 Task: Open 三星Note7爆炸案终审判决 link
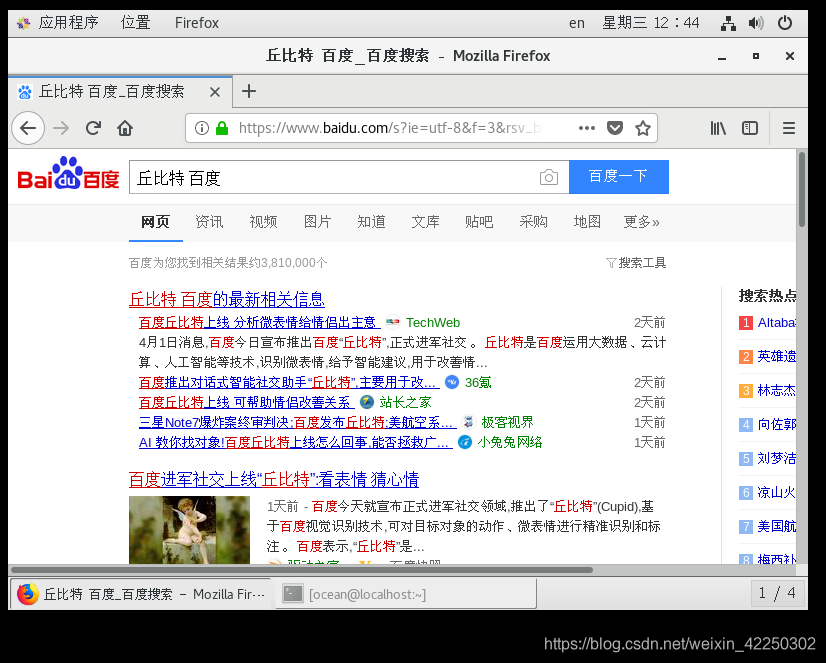(x=297, y=422)
